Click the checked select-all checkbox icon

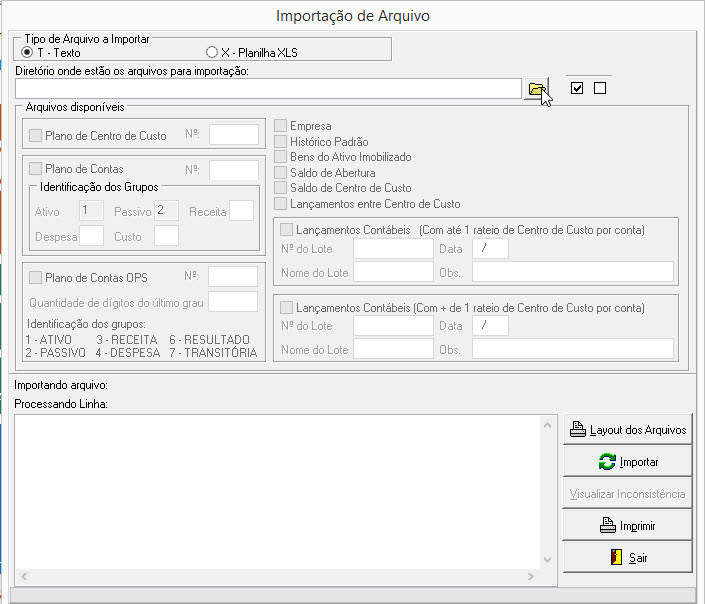[577, 88]
